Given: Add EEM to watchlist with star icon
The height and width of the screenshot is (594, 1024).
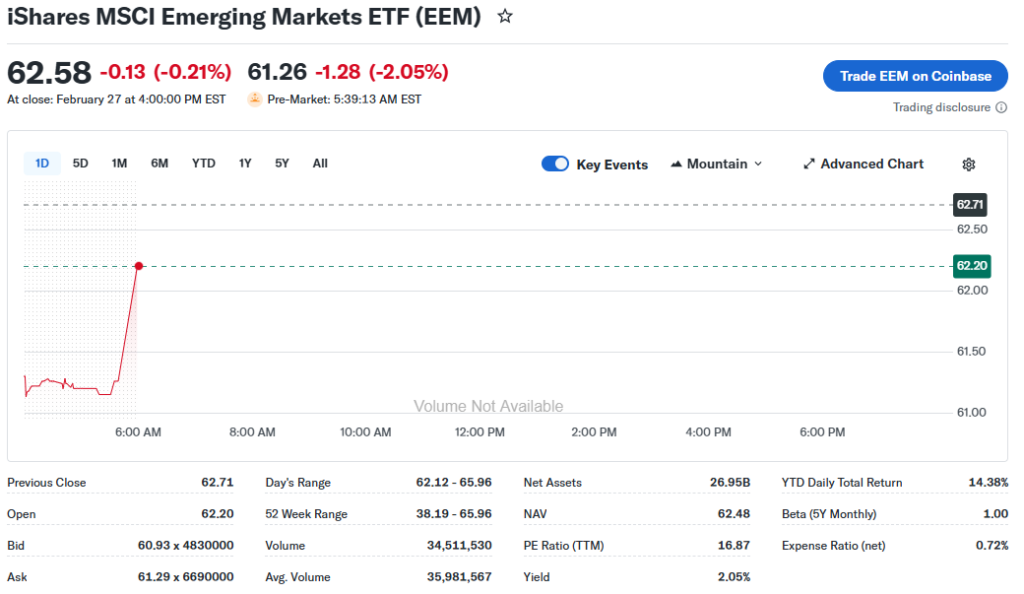Looking at the screenshot, I should (505, 17).
